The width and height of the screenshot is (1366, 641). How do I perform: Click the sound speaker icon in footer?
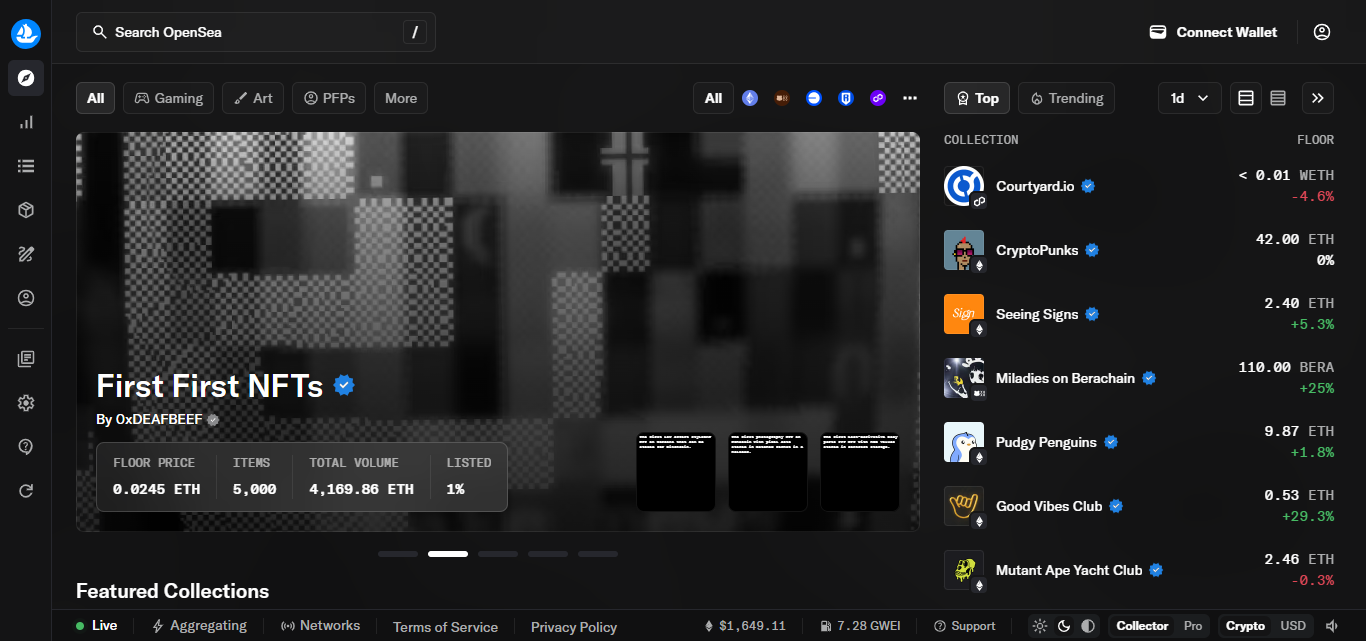point(1331,626)
